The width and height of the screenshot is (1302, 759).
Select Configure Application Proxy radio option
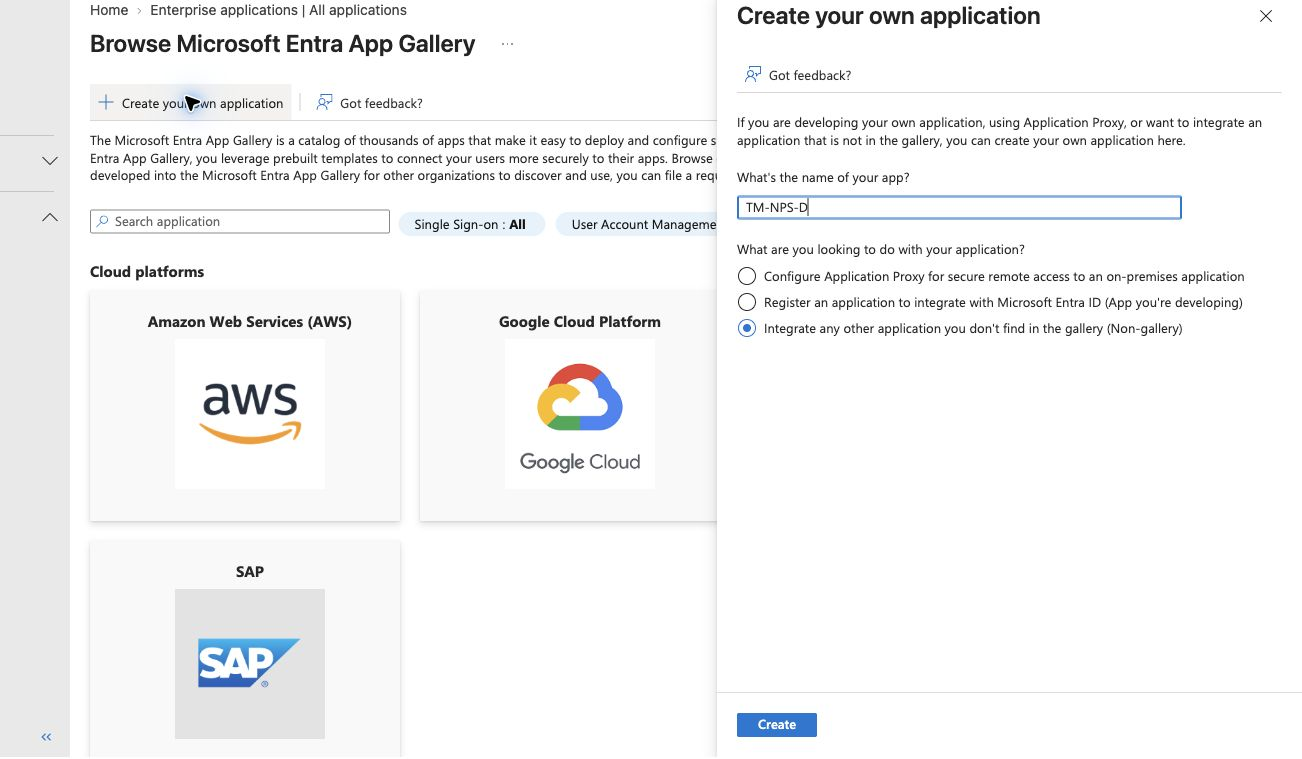pos(746,276)
